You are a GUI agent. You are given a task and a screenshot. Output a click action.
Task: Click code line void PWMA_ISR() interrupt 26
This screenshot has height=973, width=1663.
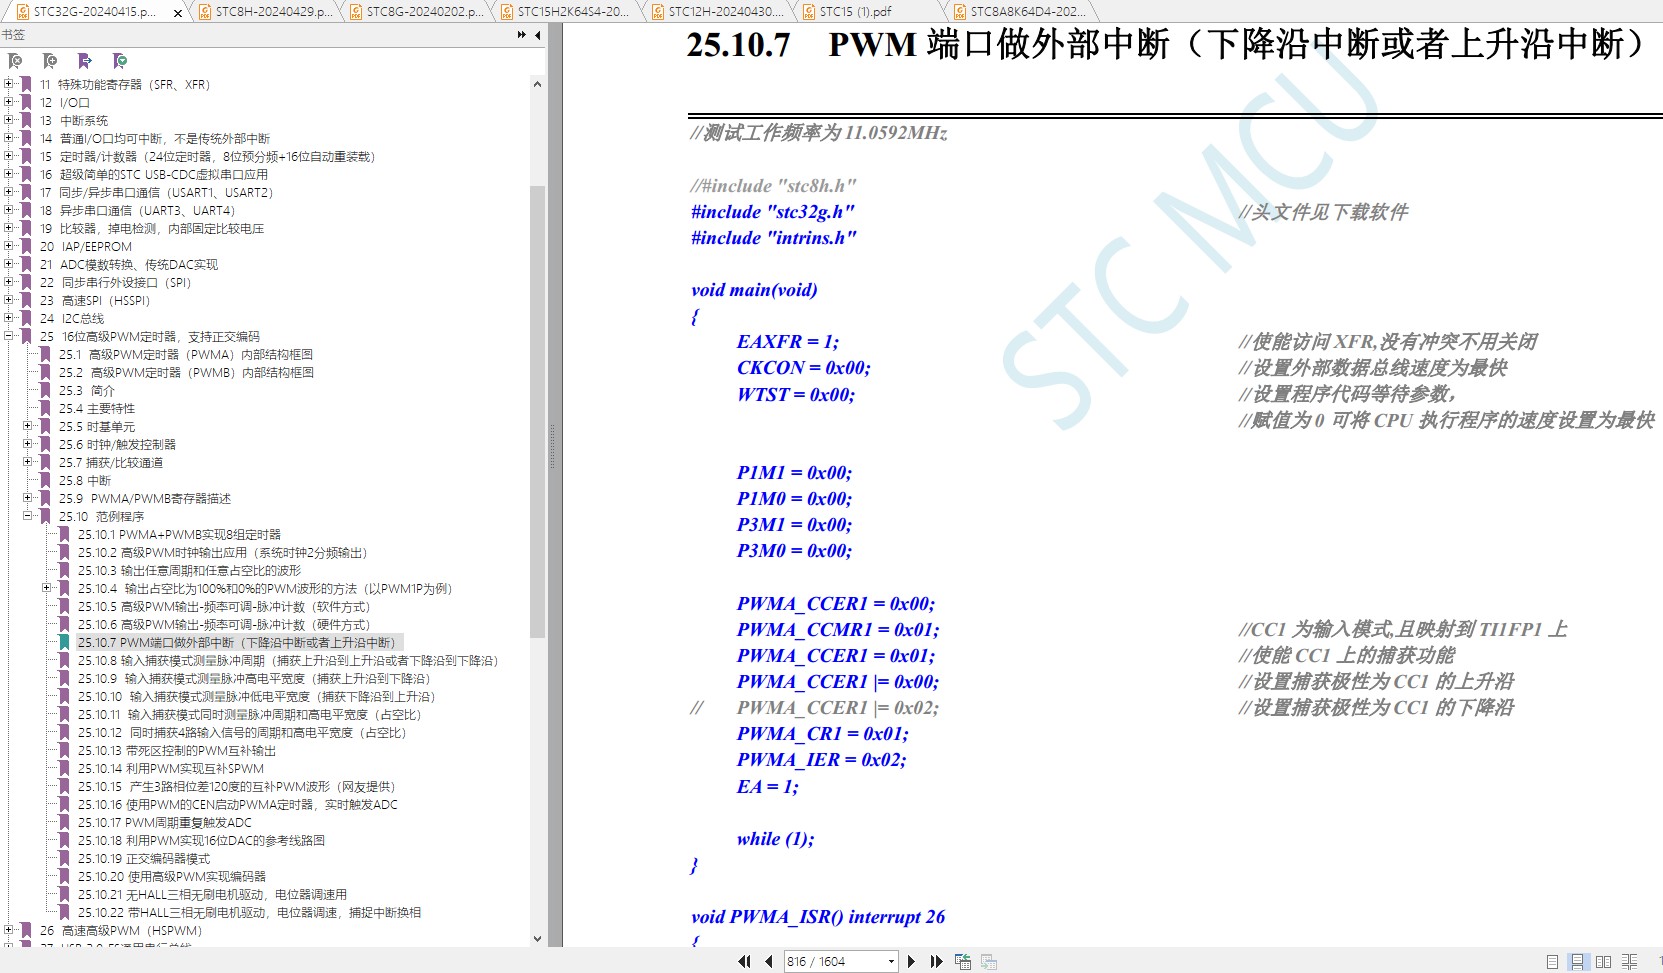click(818, 917)
